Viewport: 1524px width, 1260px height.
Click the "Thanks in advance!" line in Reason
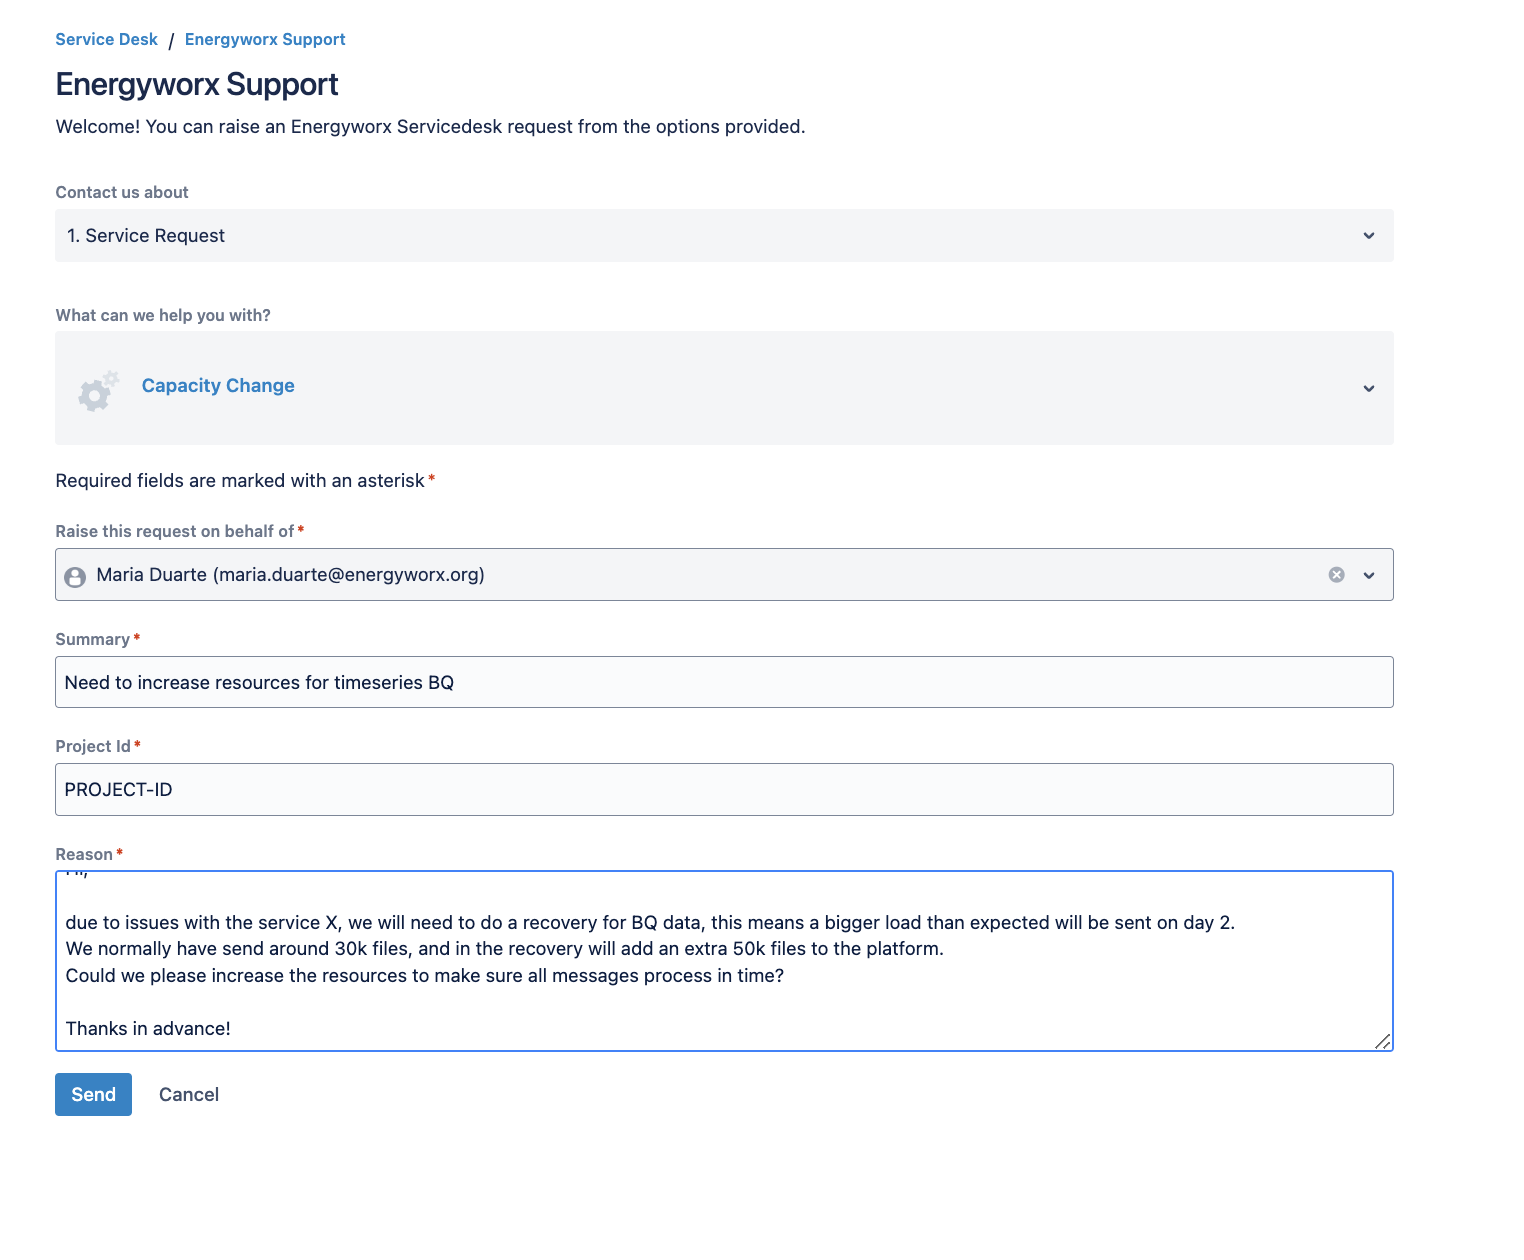click(148, 1029)
